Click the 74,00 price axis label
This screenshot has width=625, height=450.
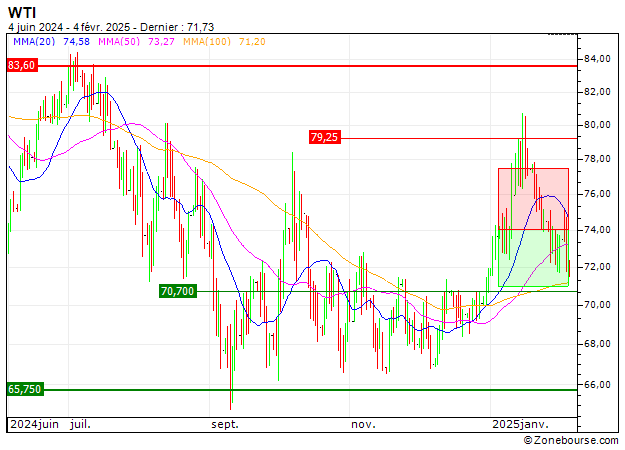pos(597,230)
